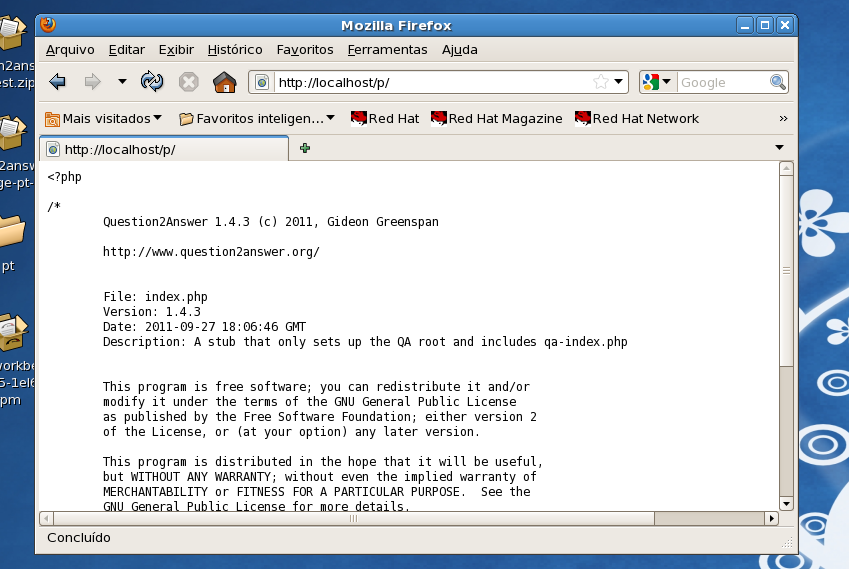Screen dimensions: 849x569
Task: Click the vertical scrollbar down arrow
Action: (786, 503)
